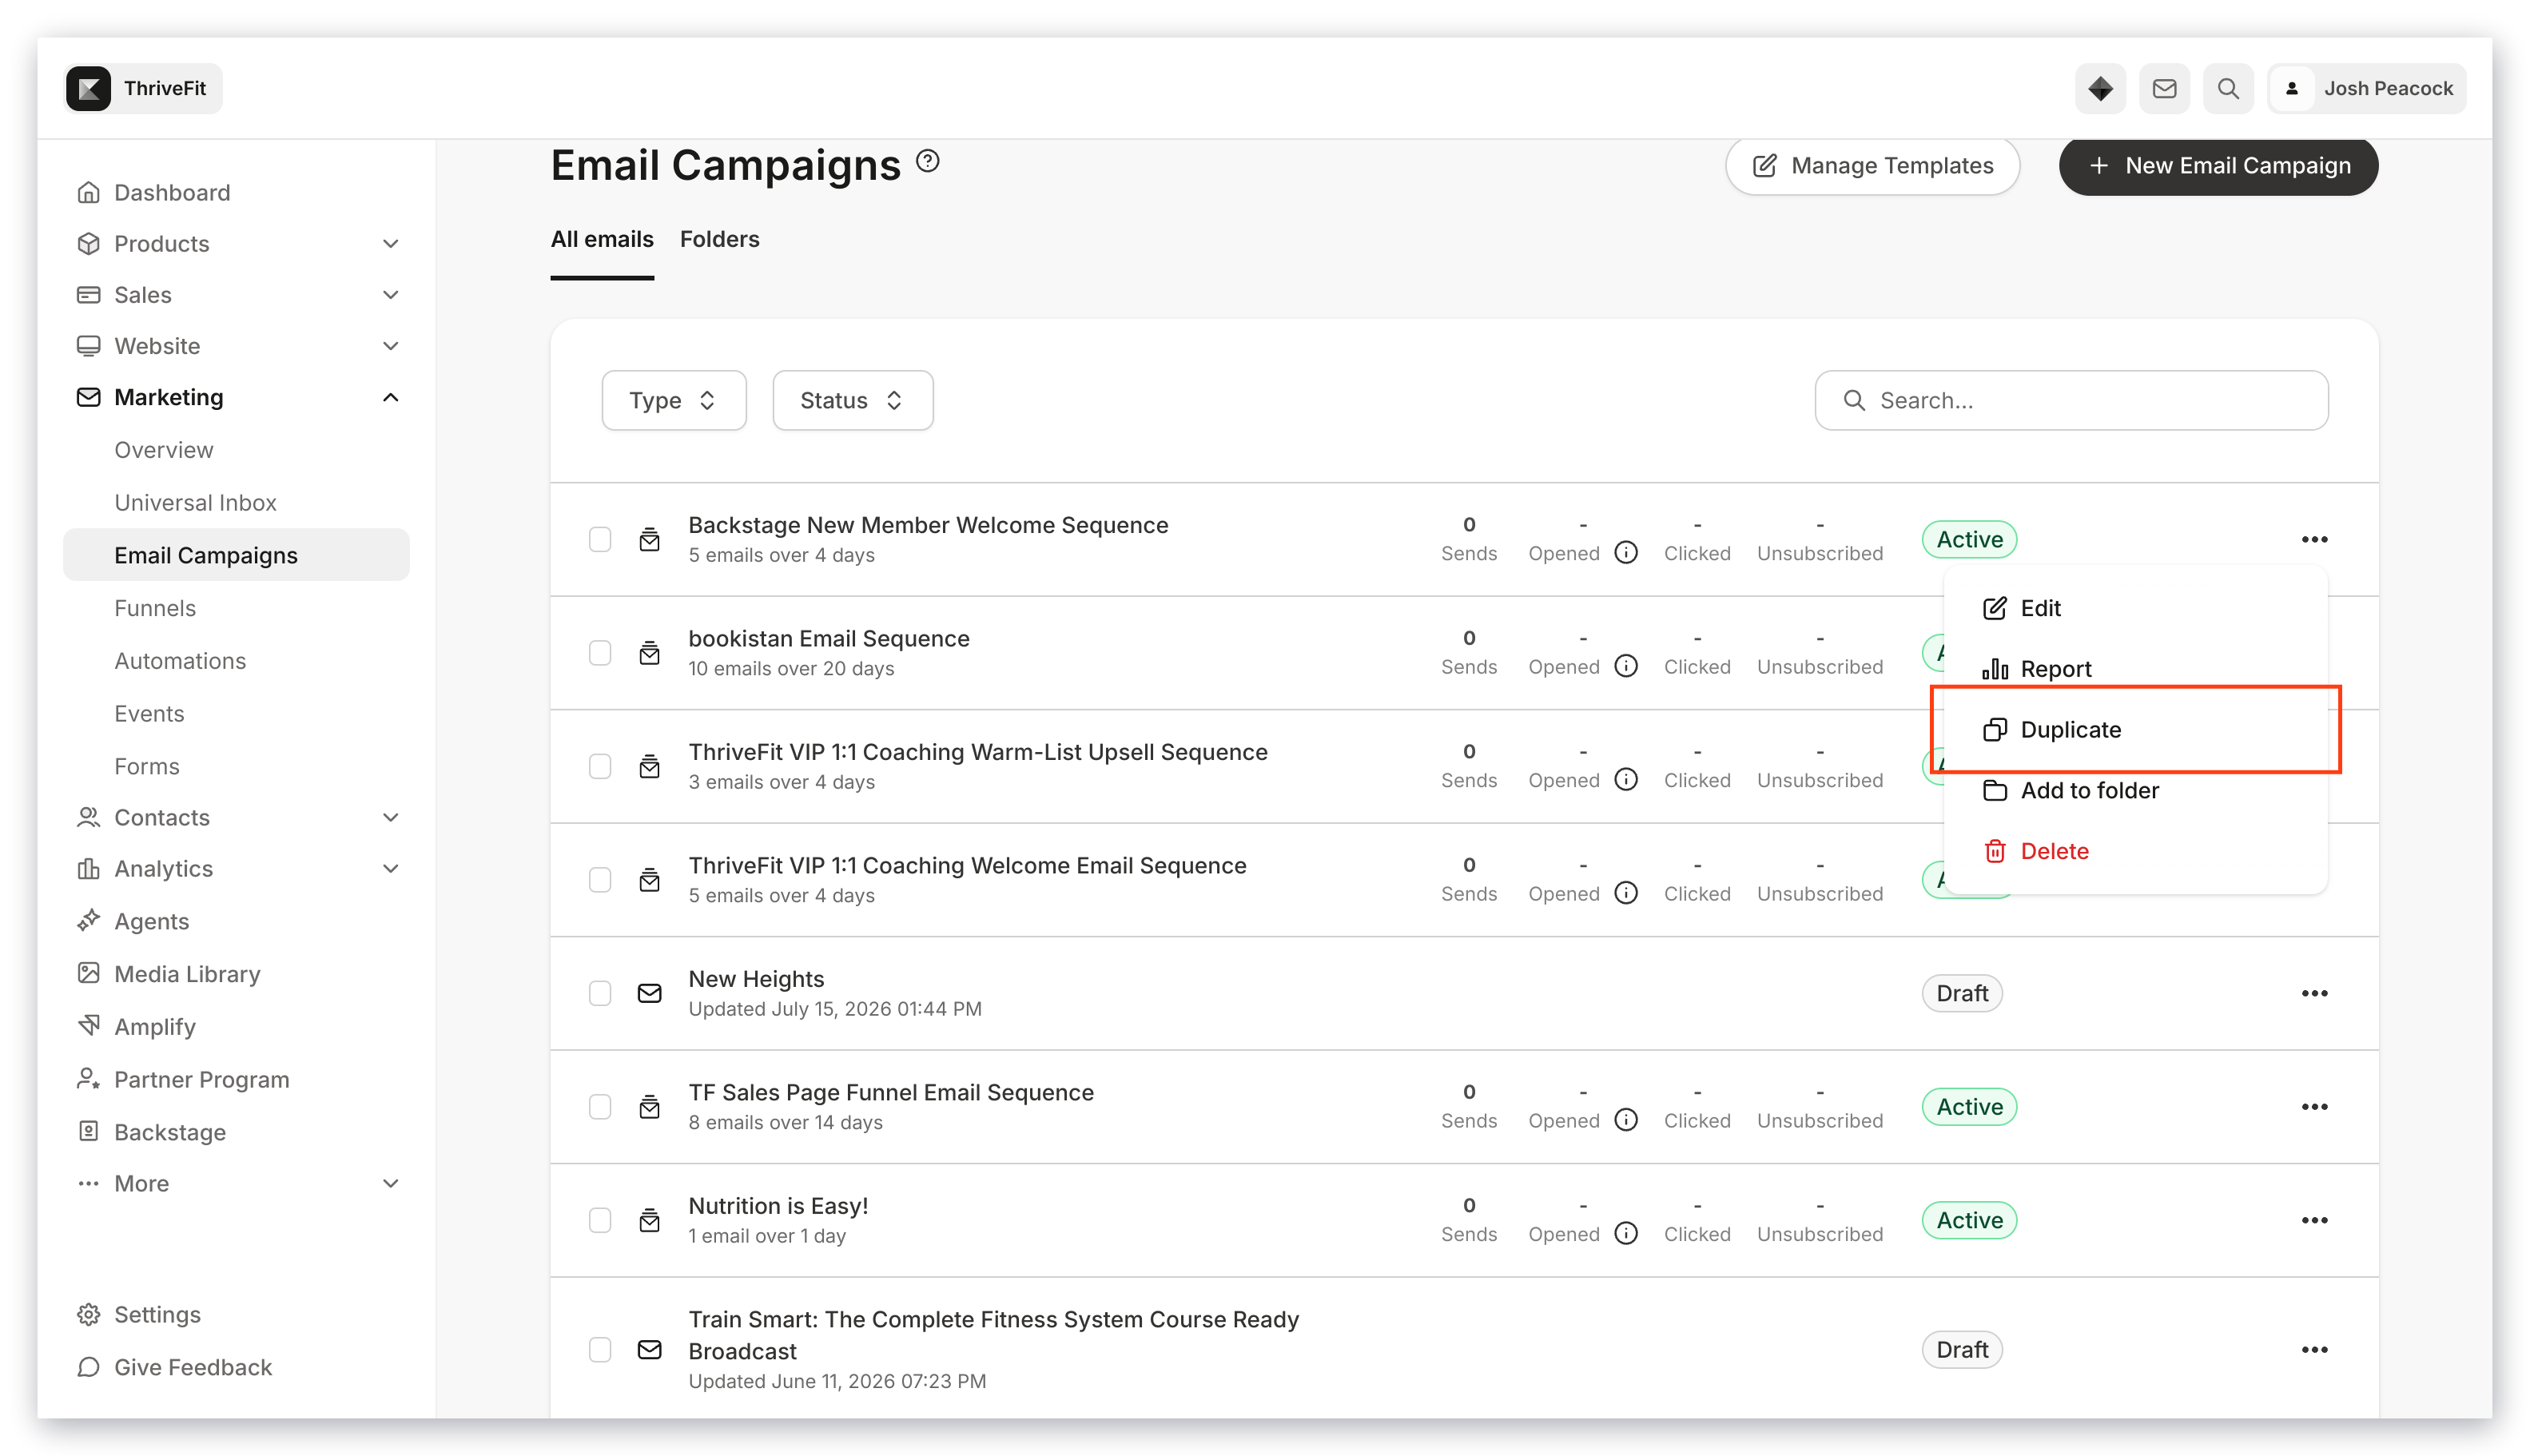Screen dimensions: 2530x1456
Task: Click the Opened info icon for TF Sales Page Funnel row
Action: 1625,1120
